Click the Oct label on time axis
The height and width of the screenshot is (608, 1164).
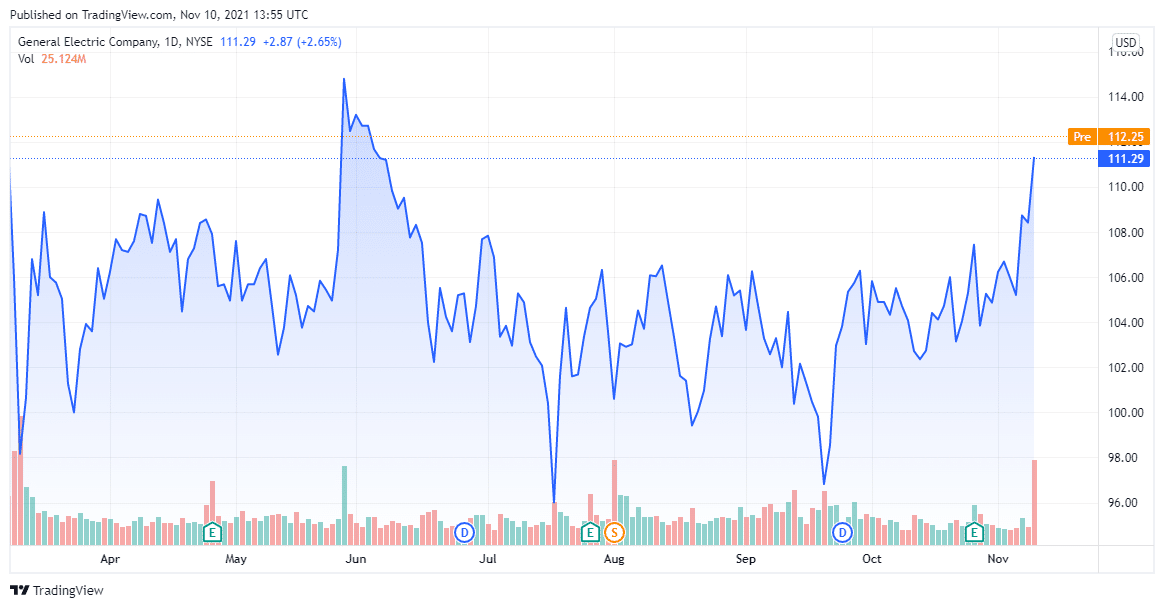[872, 559]
